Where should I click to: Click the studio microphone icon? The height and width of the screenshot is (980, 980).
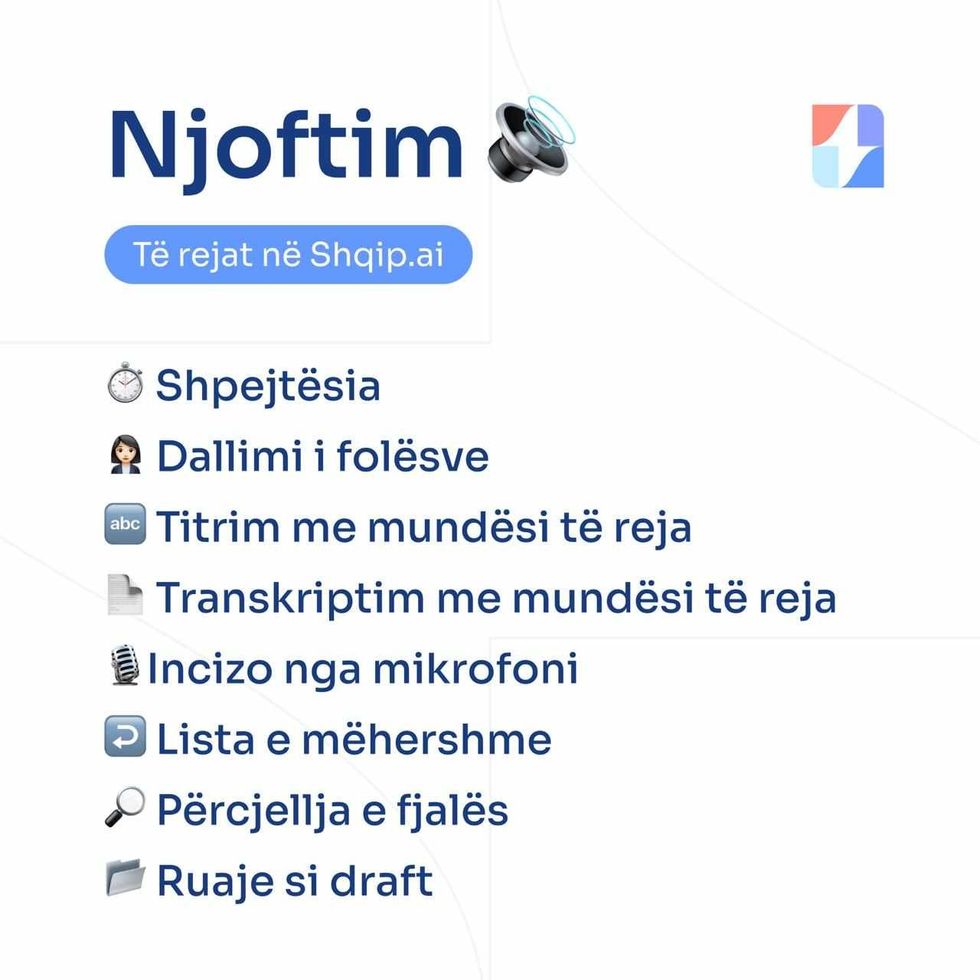pyautogui.click(x=125, y=667)
